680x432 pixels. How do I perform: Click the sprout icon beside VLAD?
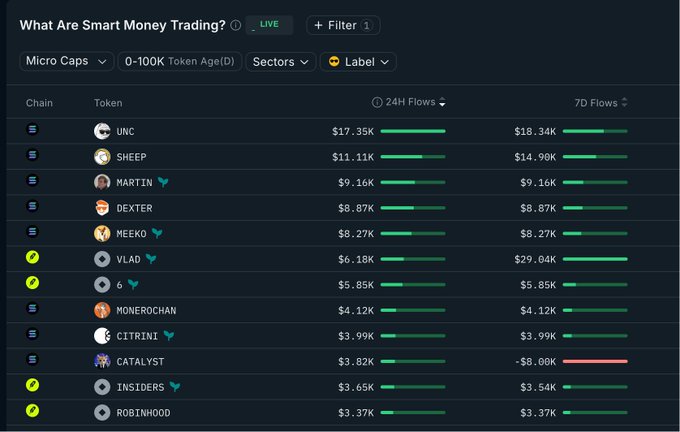(151, 259)
